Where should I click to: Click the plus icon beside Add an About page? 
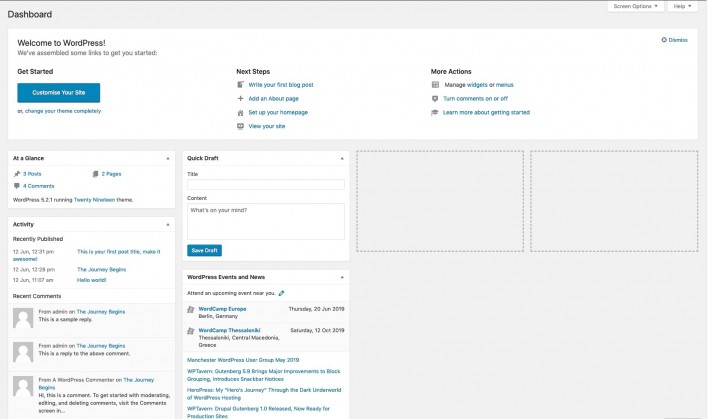240,98
